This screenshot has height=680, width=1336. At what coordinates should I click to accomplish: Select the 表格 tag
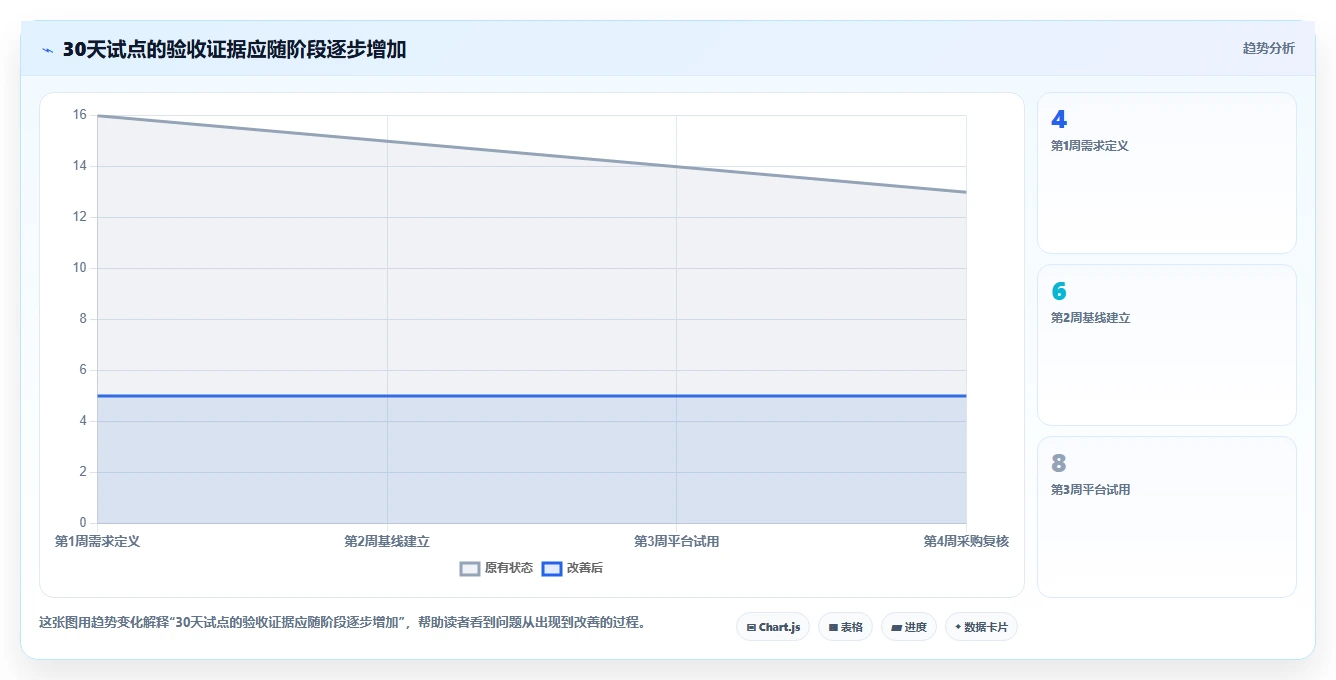845,627
